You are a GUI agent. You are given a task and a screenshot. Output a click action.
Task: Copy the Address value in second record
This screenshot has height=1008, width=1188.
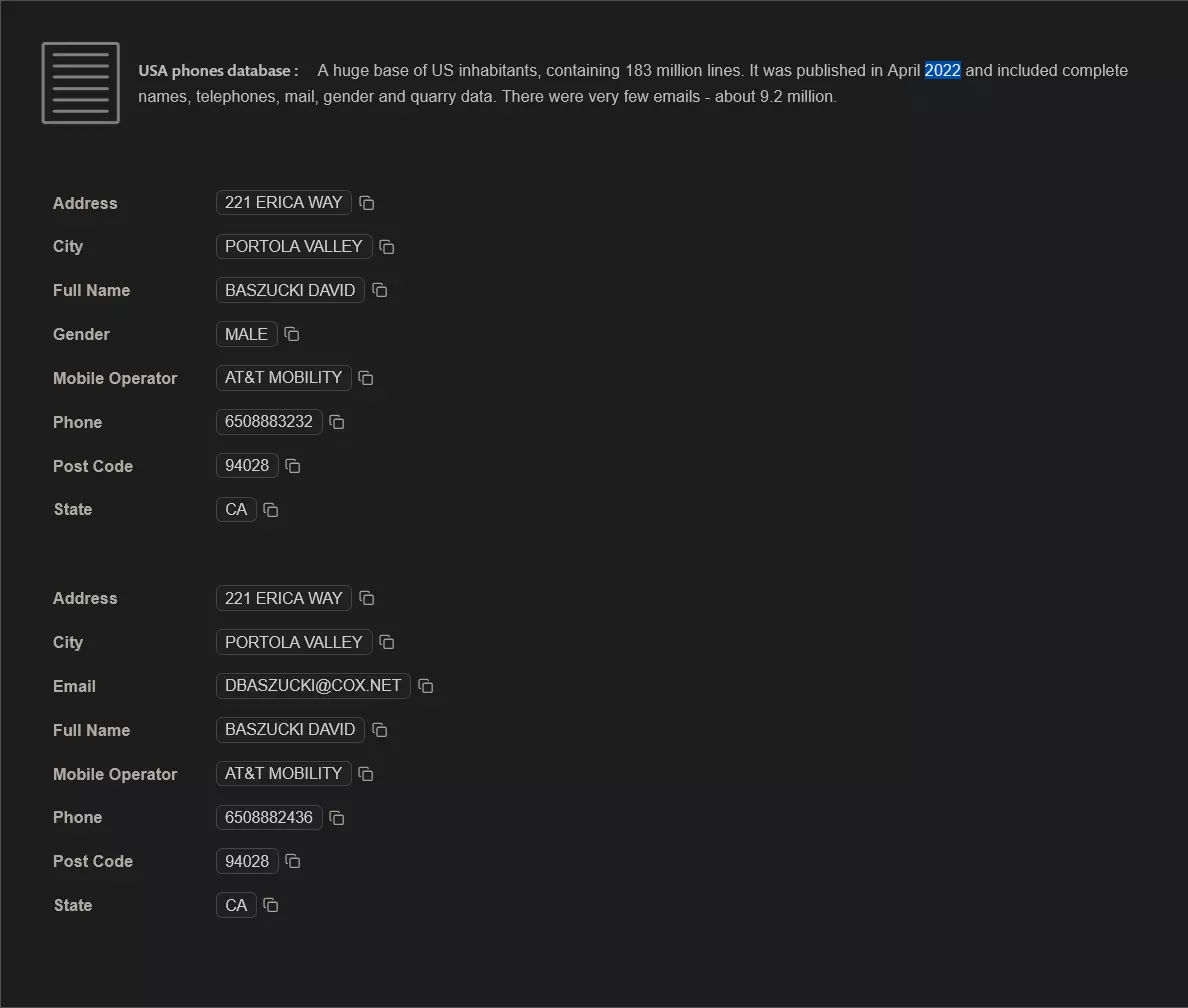coord(367,599)
